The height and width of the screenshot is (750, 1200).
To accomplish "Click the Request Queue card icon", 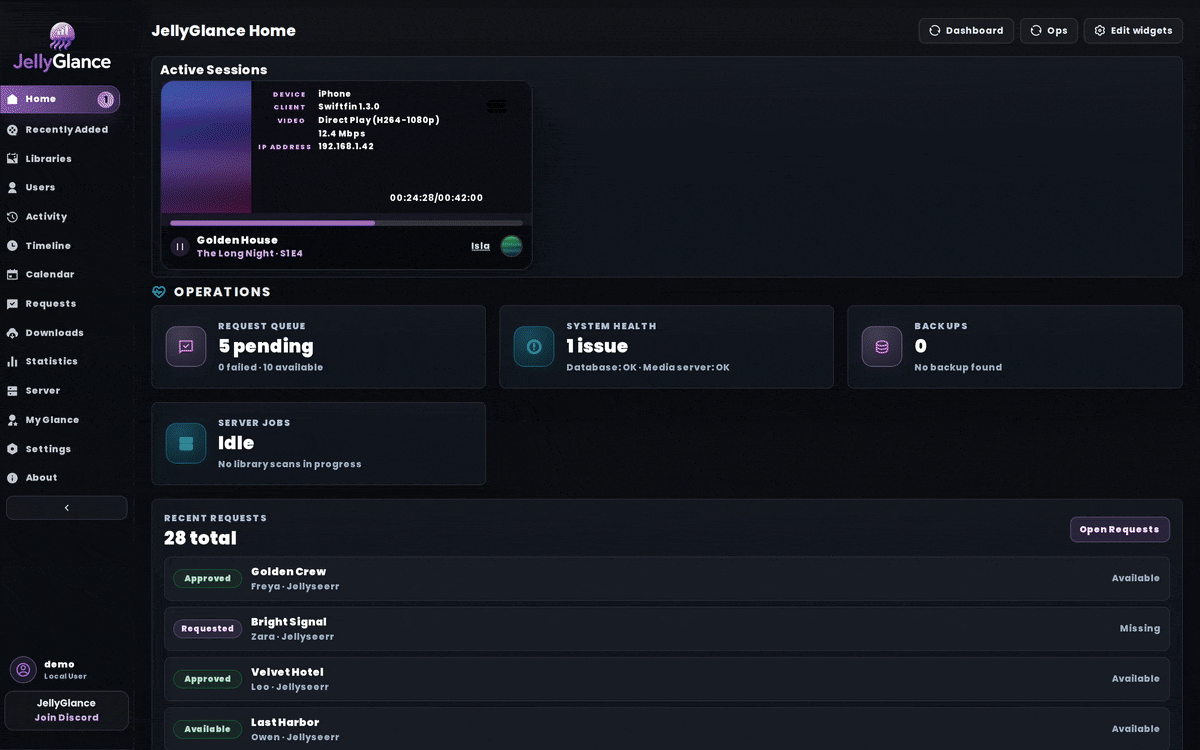I will point(186,347).
